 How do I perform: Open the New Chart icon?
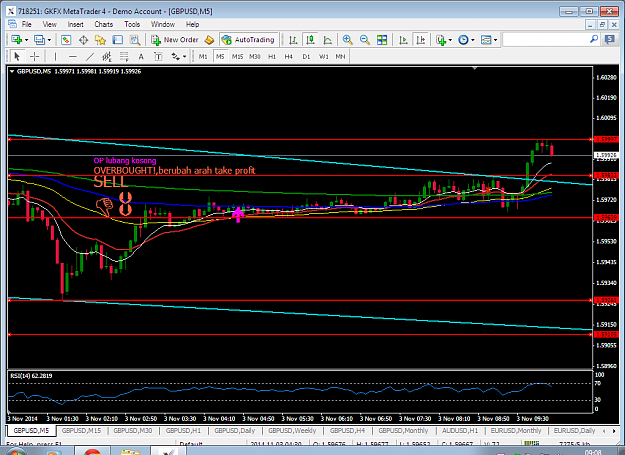point(16,40)
